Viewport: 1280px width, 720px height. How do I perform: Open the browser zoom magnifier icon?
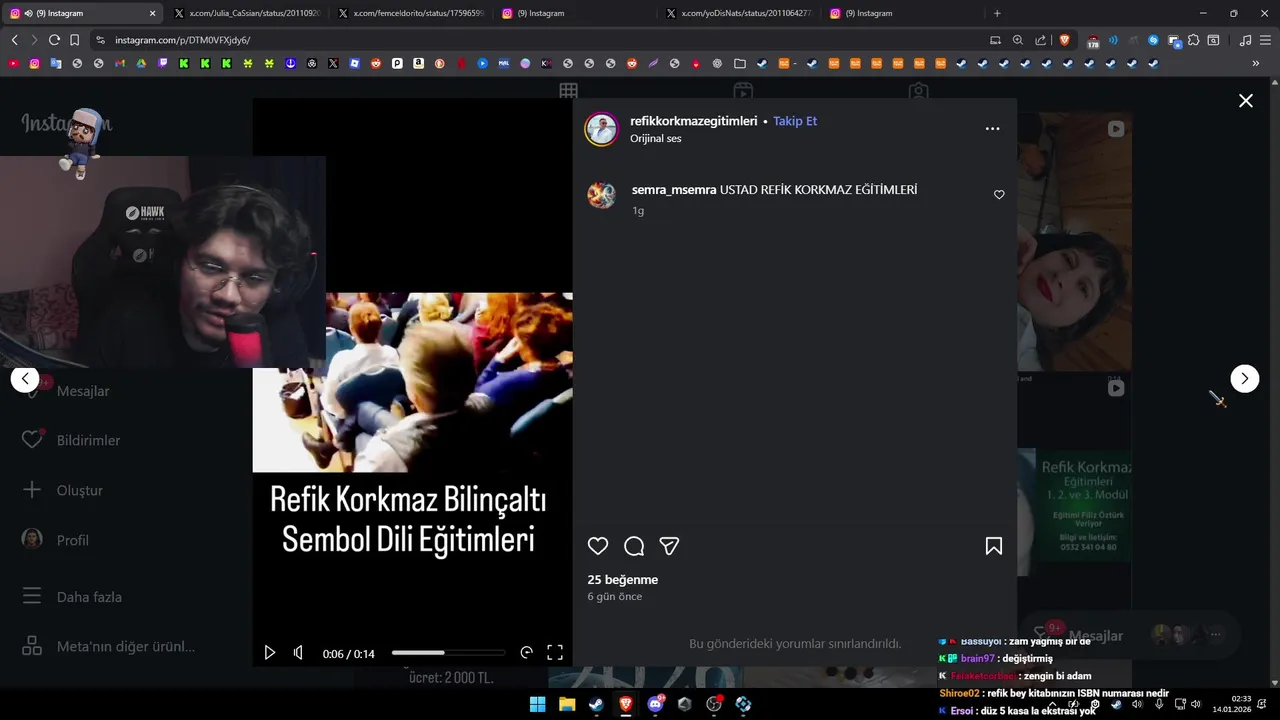click(x=1017, y=40)
